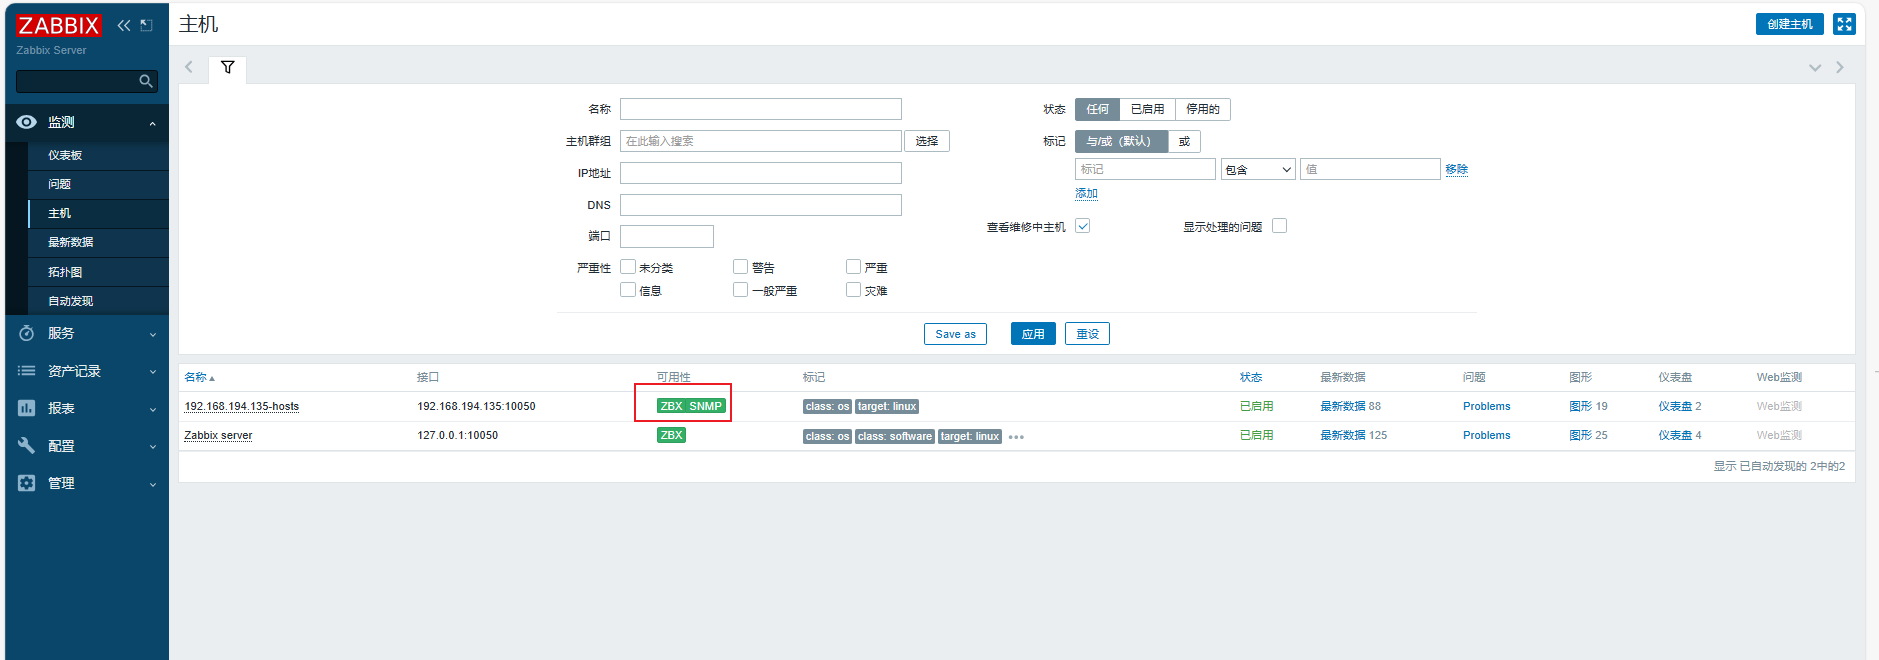Click the ZBX availability badge for Zabbix server
This screenshot has width=1879, height=660.
[671, 435]
